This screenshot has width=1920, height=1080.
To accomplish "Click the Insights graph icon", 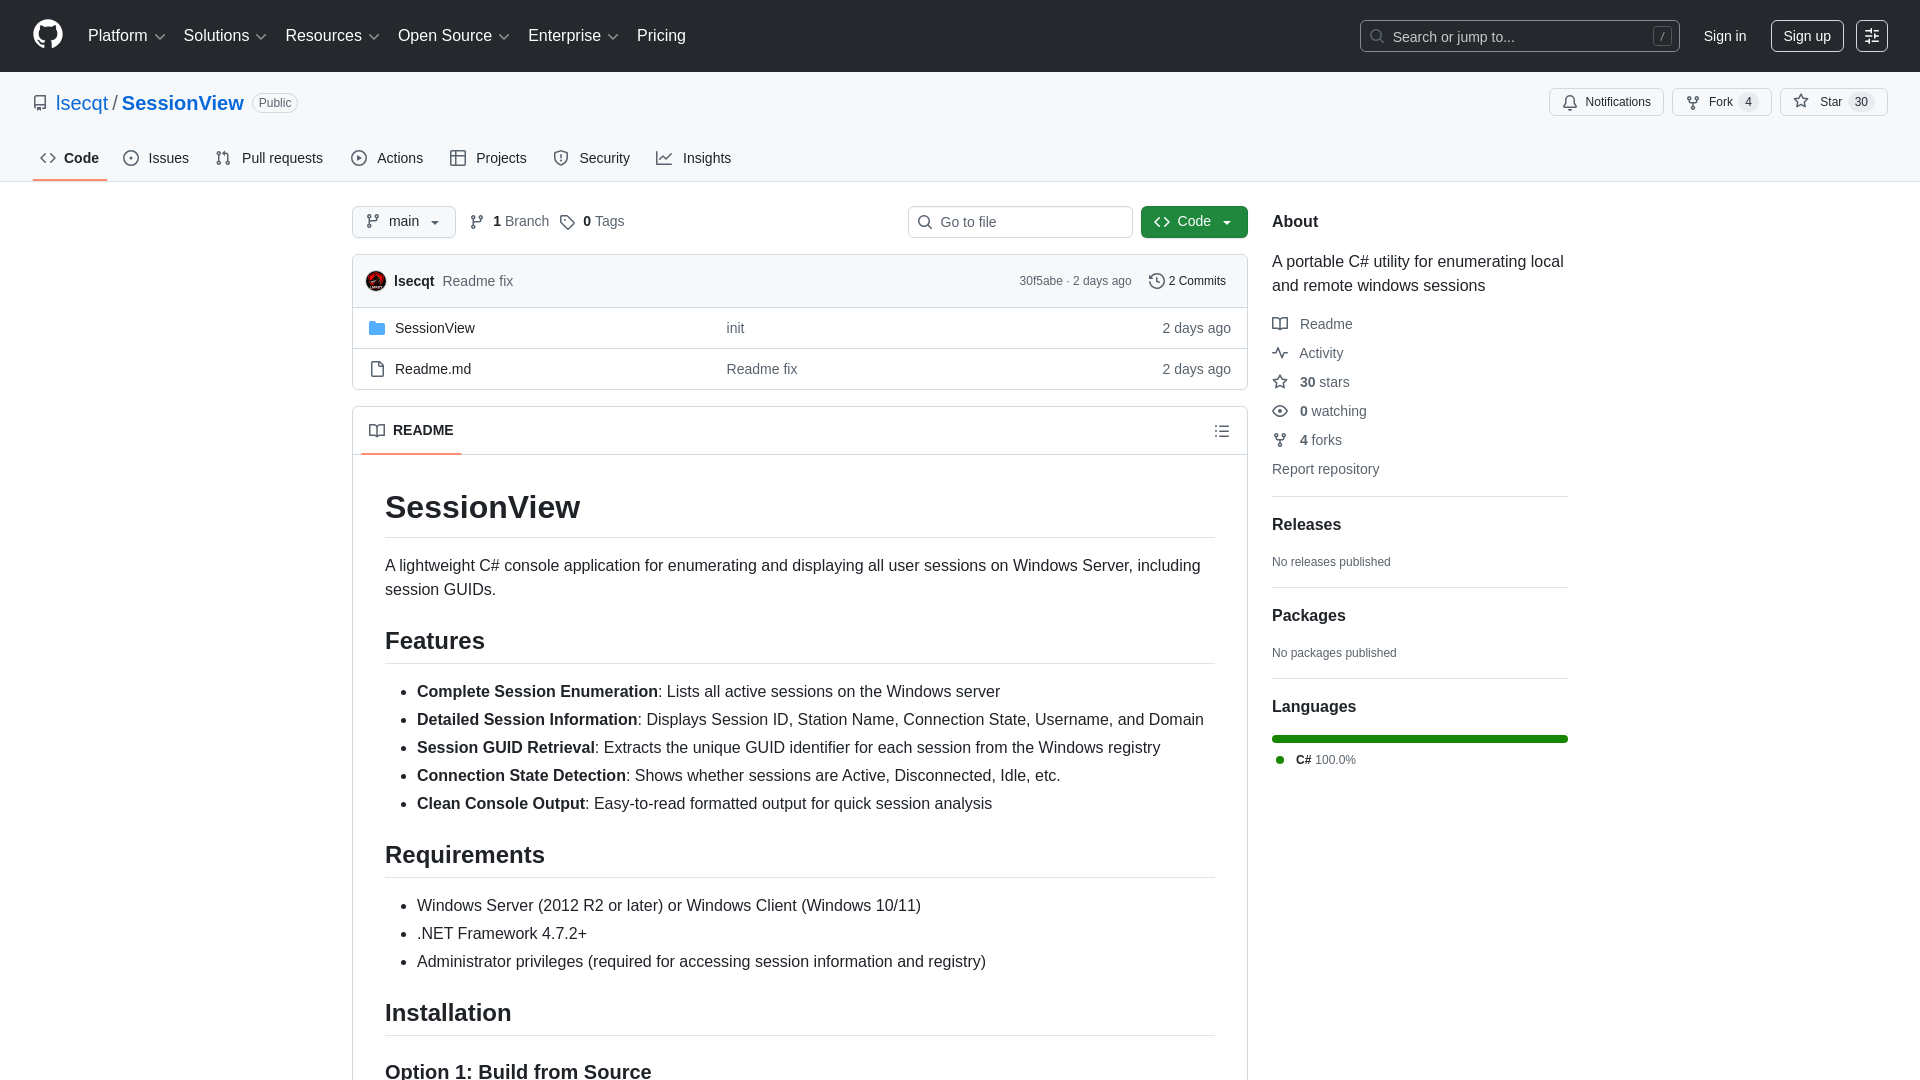I will pyautogui.click(x=664, y=158).
